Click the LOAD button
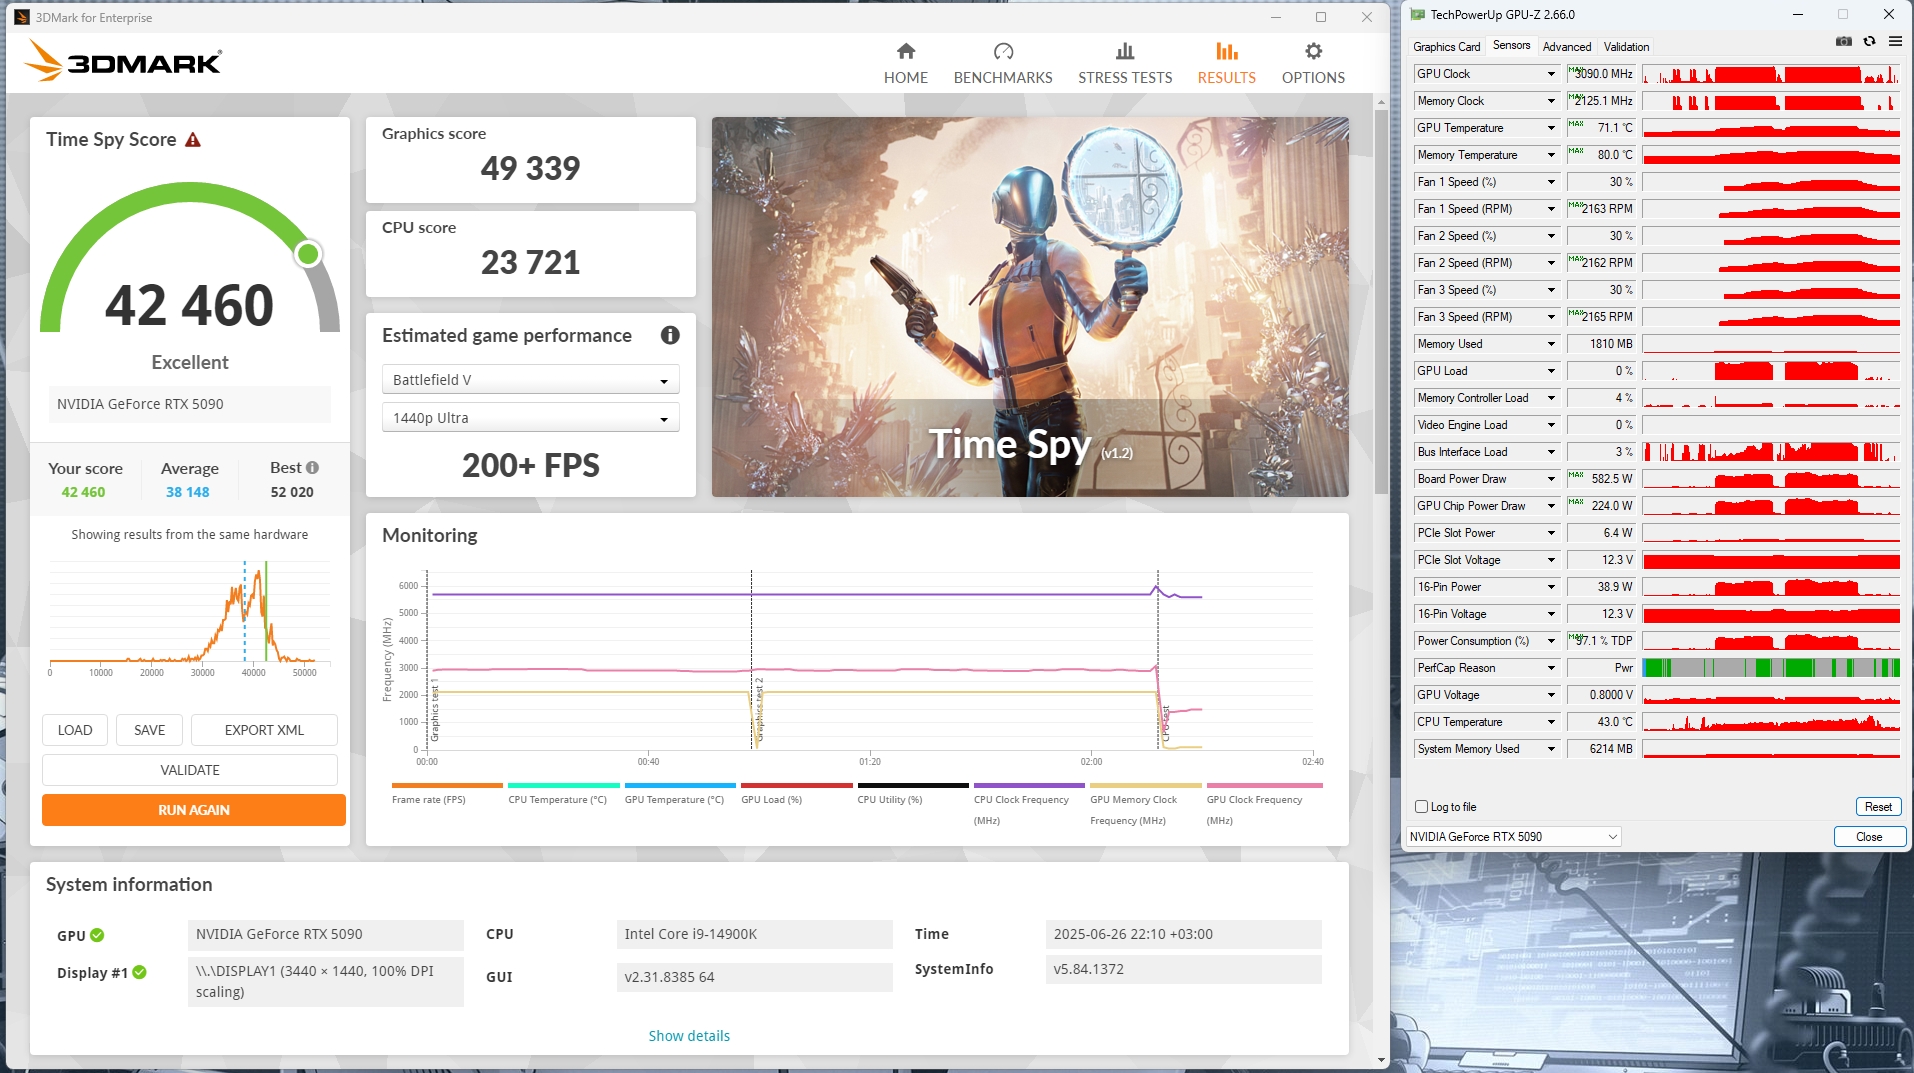 pyautogui.click(x=75, y=731)
